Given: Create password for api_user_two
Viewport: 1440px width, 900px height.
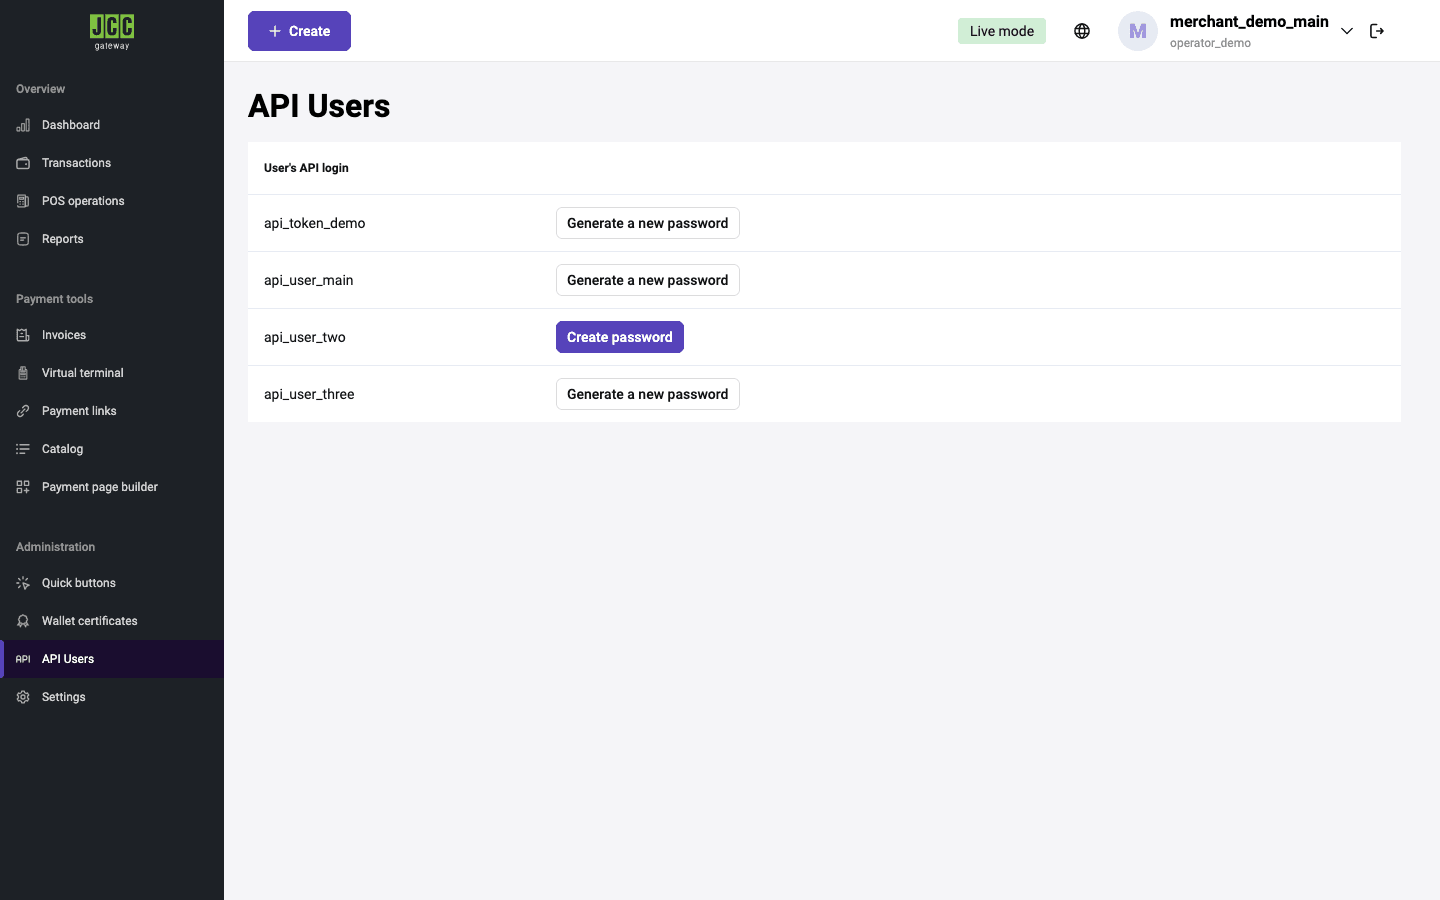Looking at the screenshot, I should [620, 337].
